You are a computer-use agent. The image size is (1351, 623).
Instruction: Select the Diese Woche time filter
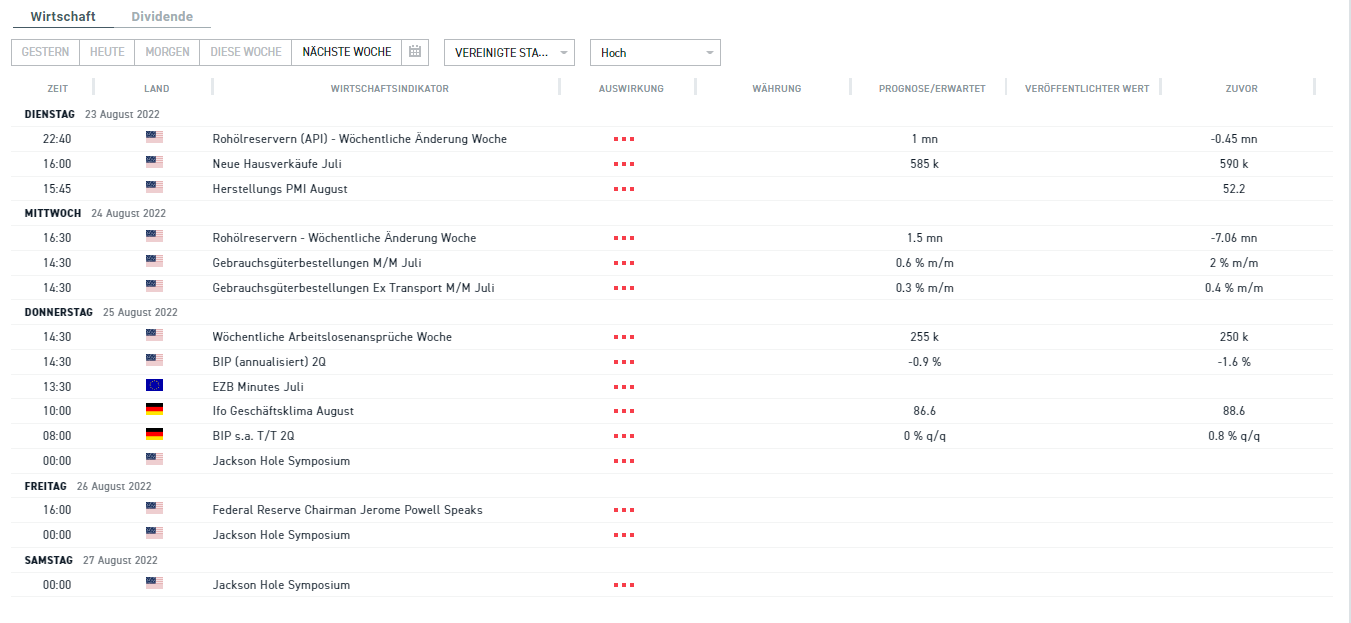coord(245,52)
